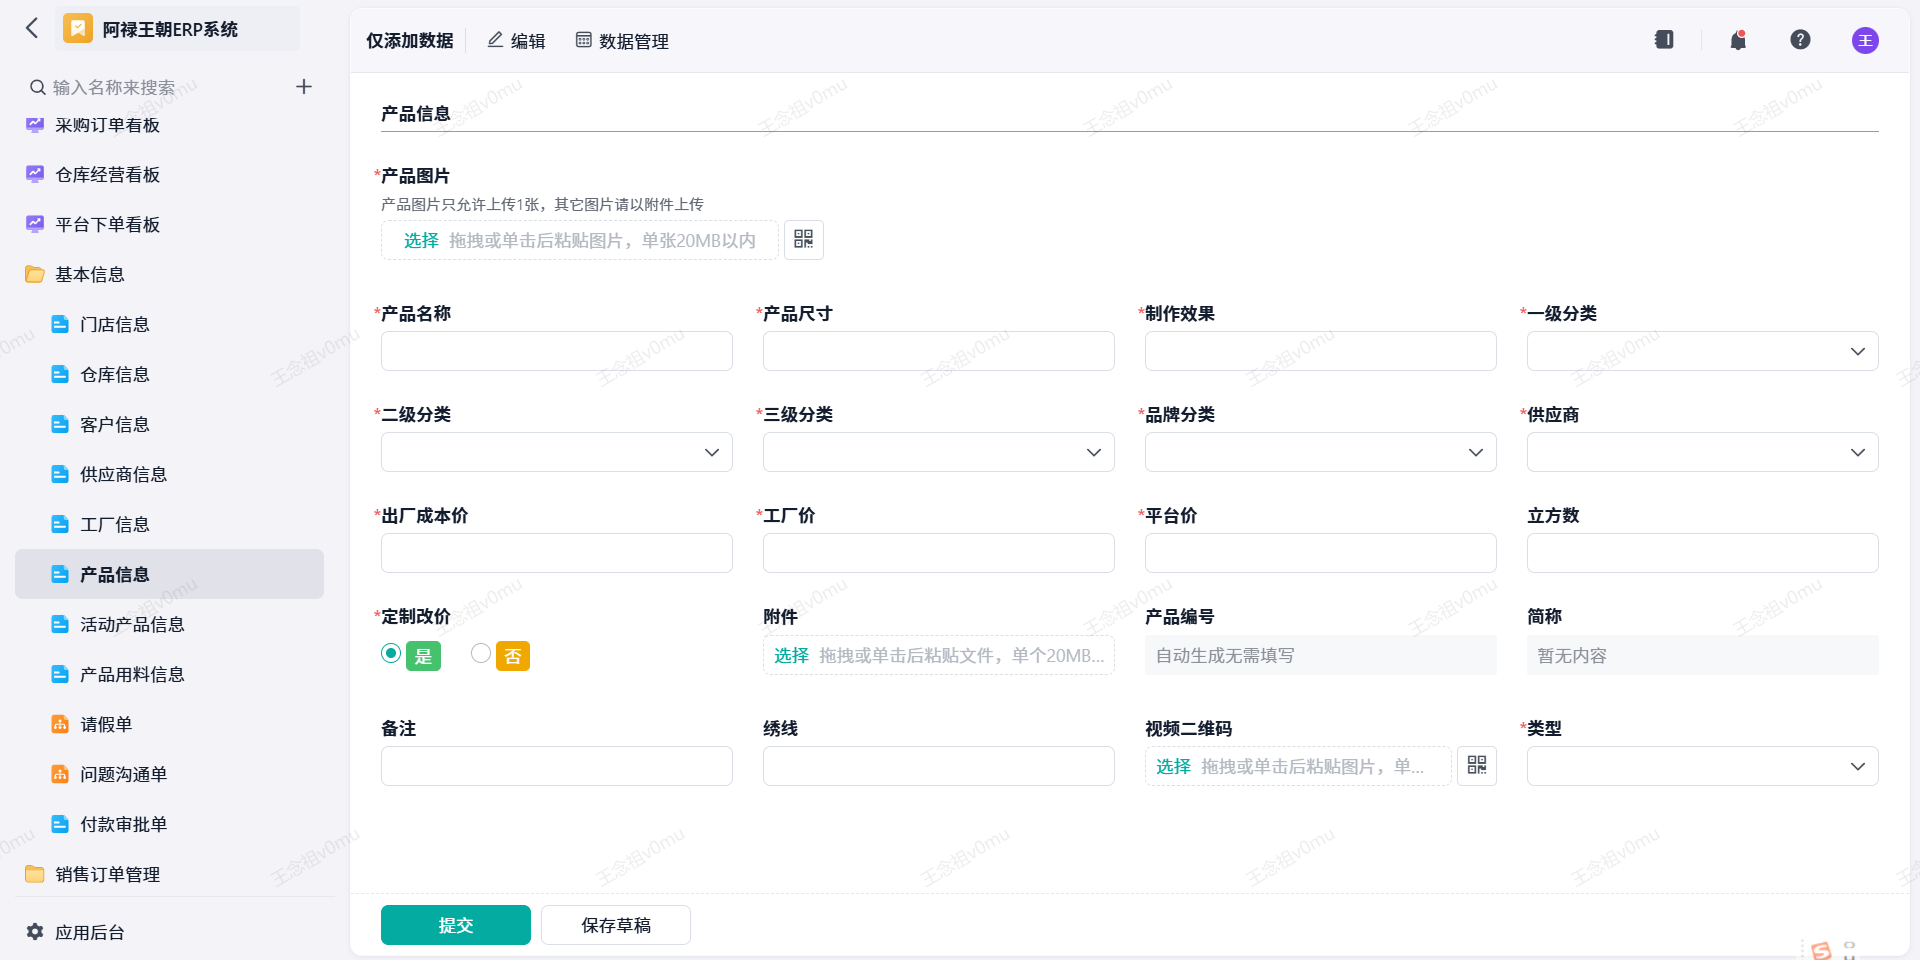Open 采购订单看板 dashboard icon
The height and width of the screenshot is (960, 1920).
click(x=35, y=125)
